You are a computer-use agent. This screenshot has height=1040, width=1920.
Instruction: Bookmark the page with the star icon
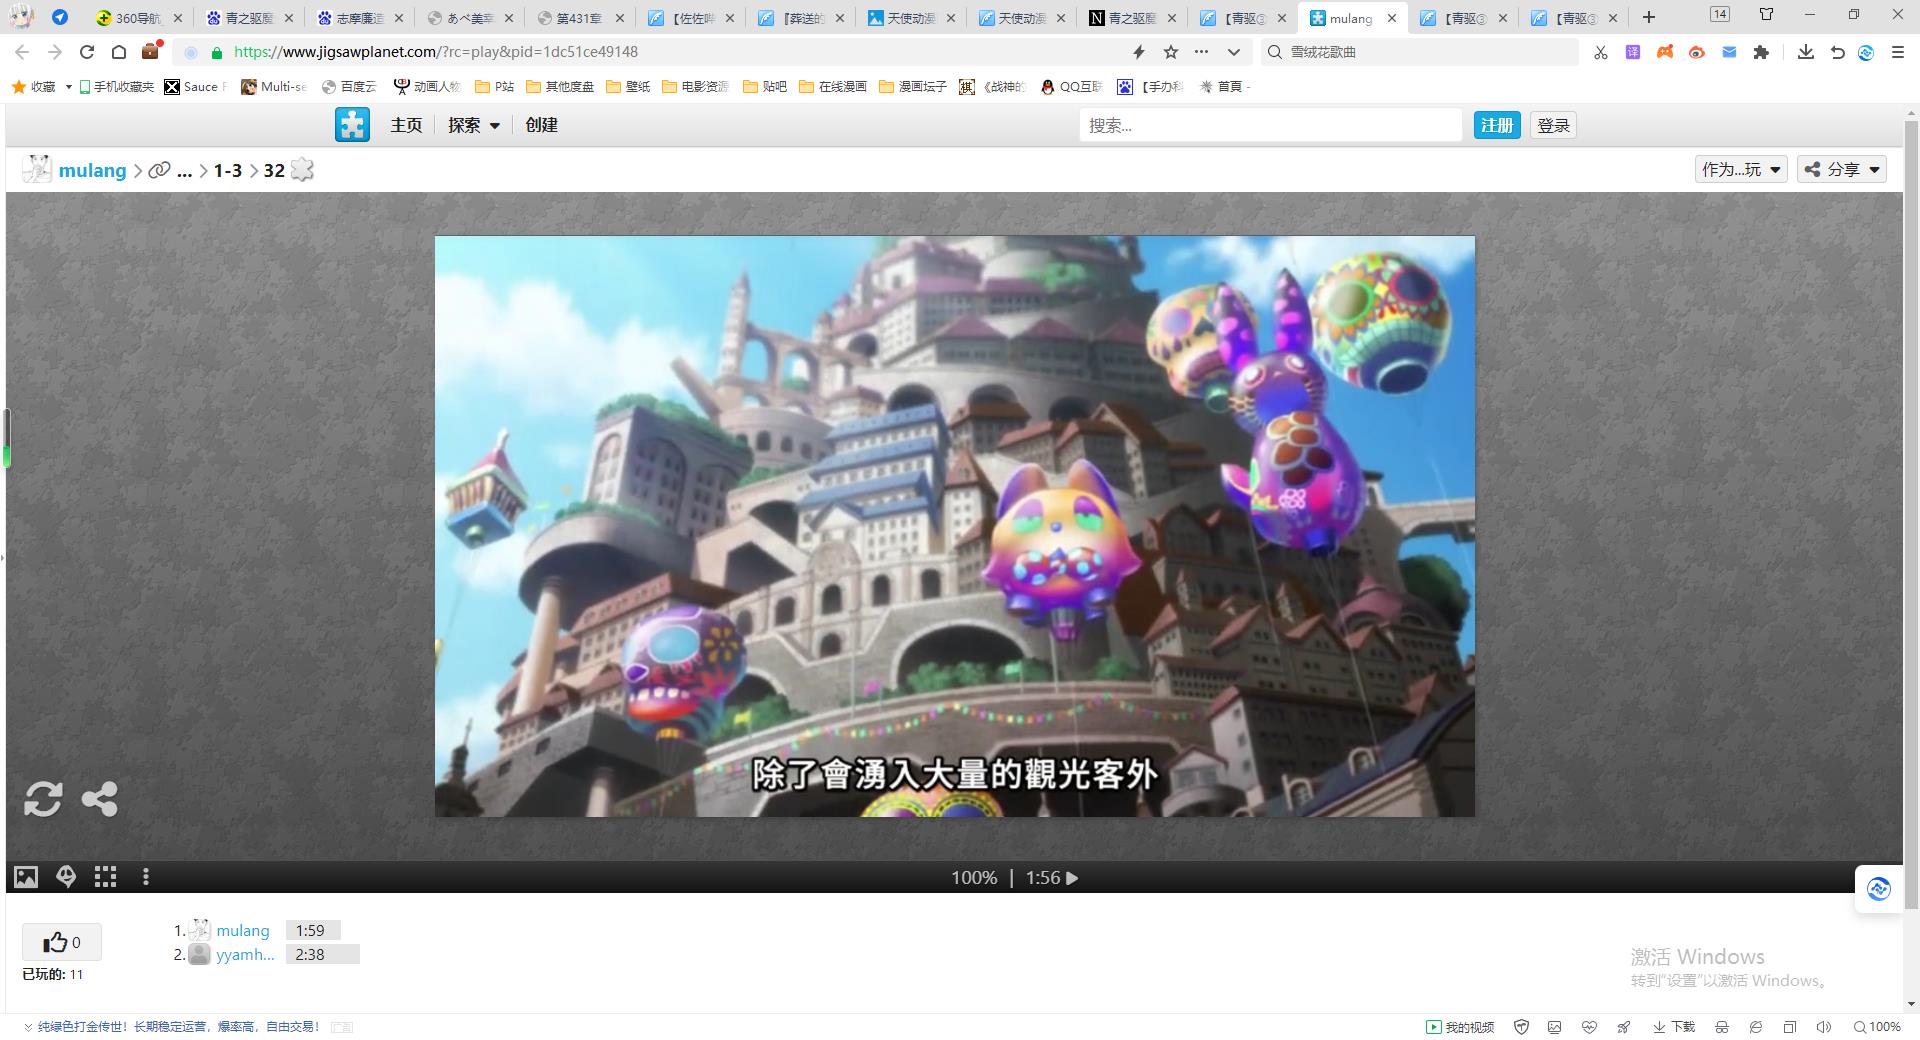pyautogui.click(x=1171, y=52)
